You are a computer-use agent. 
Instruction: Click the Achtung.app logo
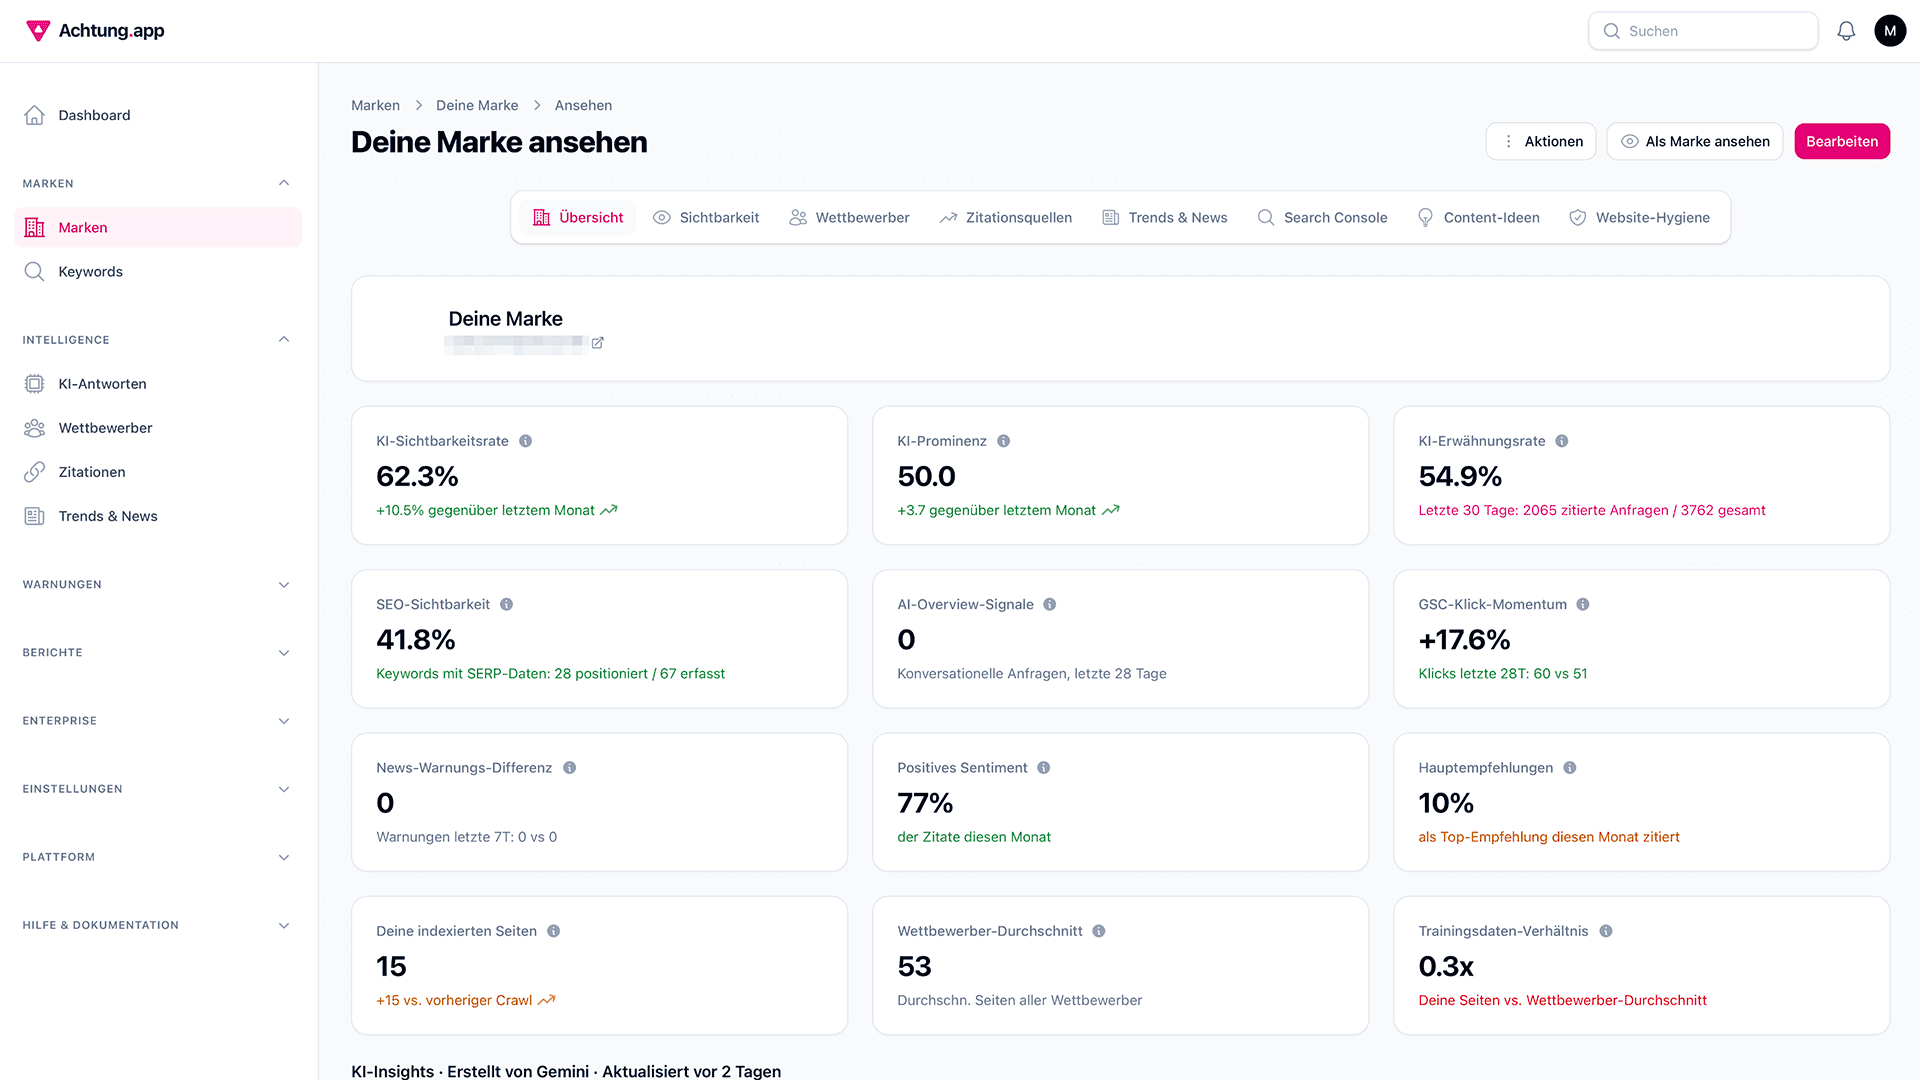95,31
